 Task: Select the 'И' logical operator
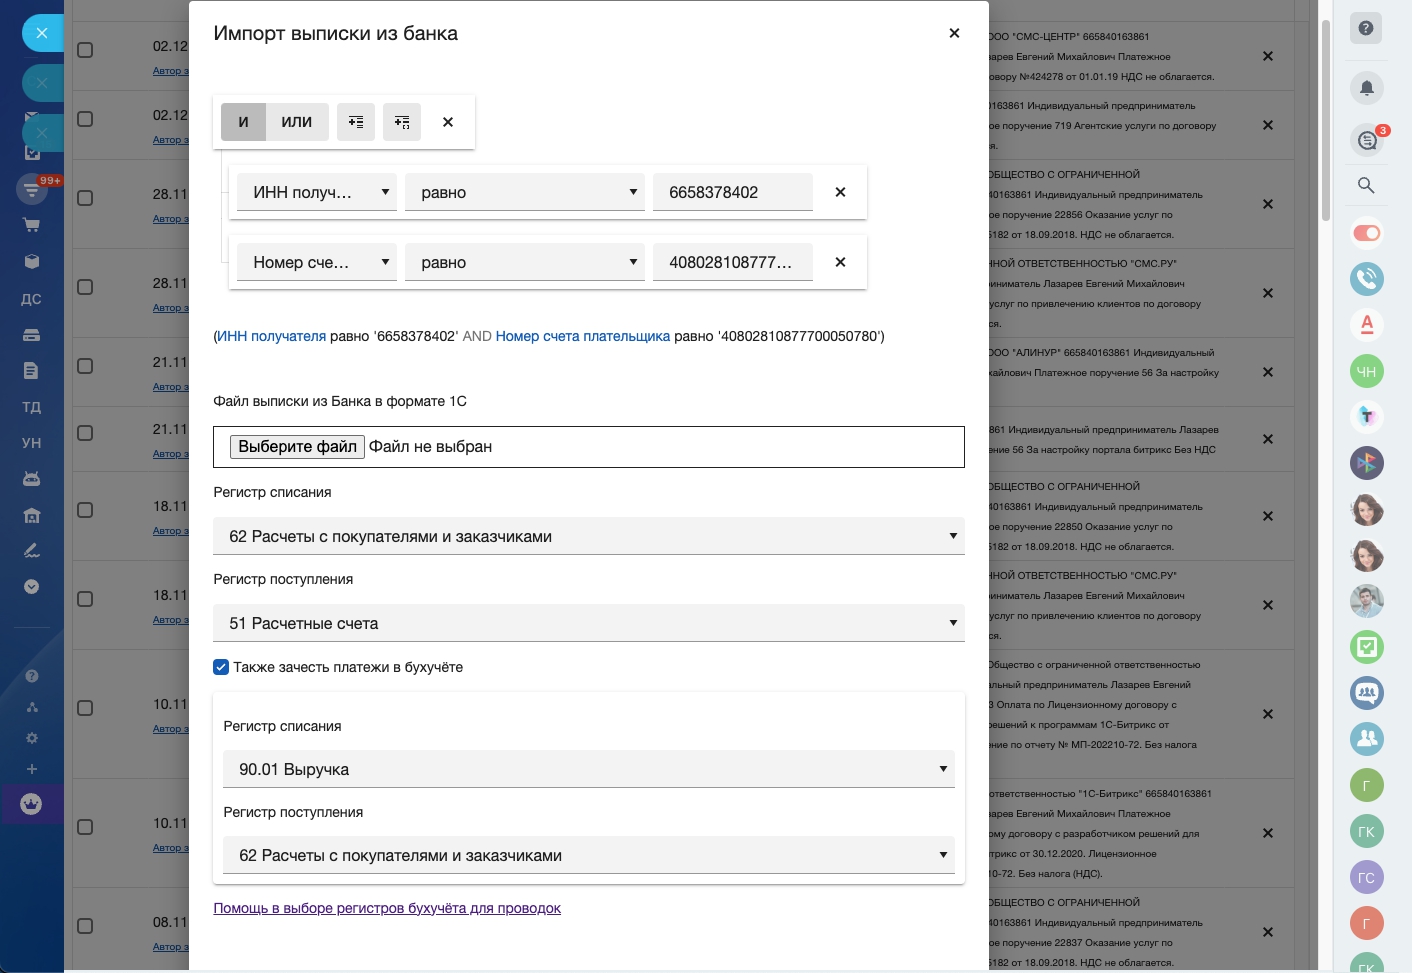point(243,122)
